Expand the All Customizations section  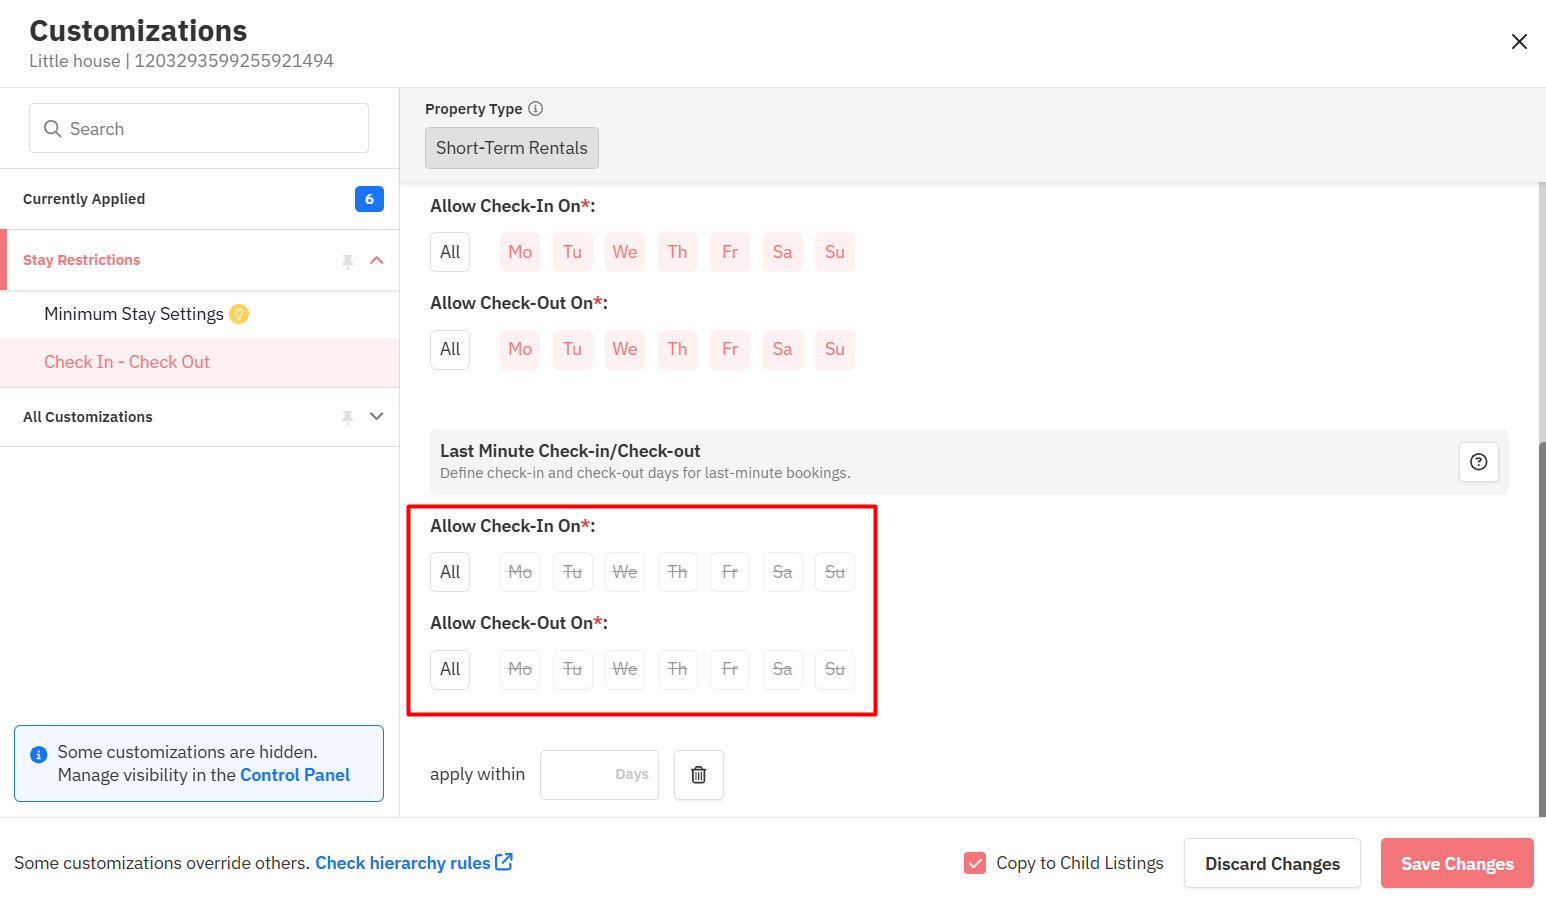pos(377,416)
